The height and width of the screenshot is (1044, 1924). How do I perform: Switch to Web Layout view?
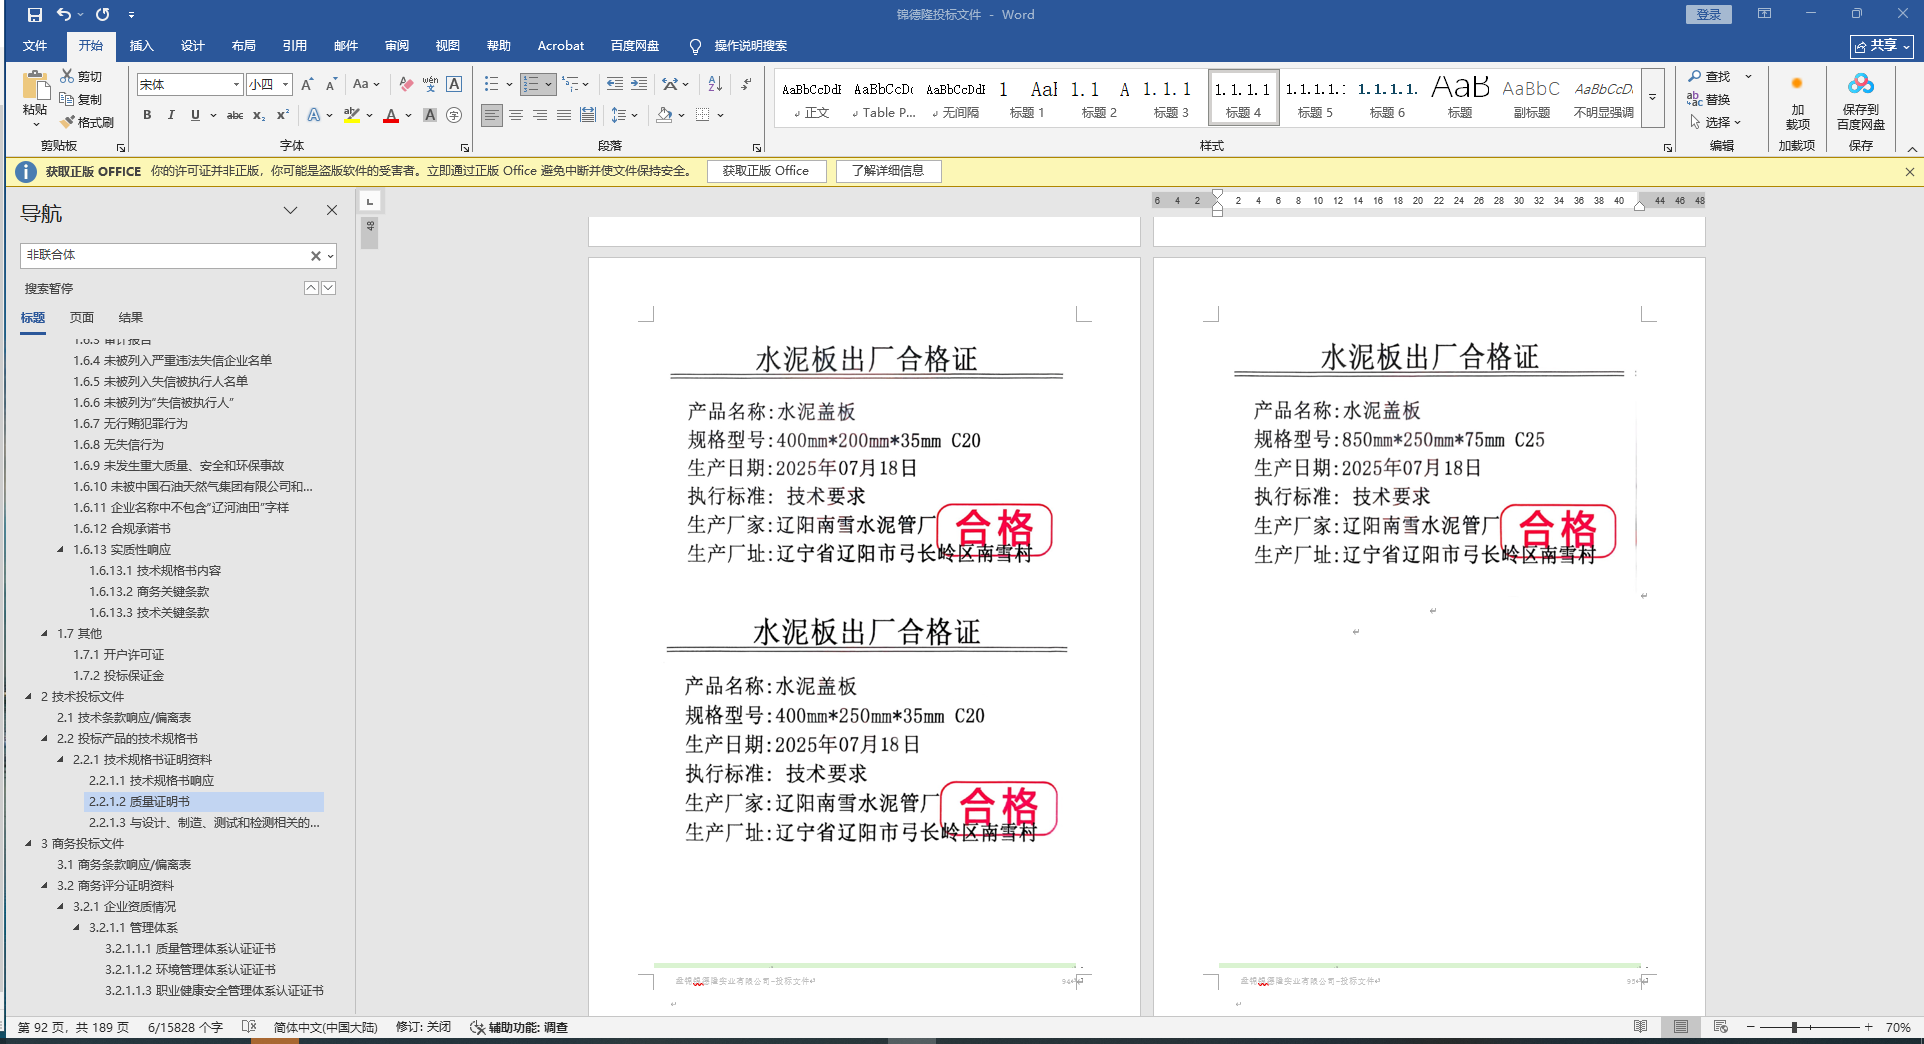(x=1721, y=1027)
